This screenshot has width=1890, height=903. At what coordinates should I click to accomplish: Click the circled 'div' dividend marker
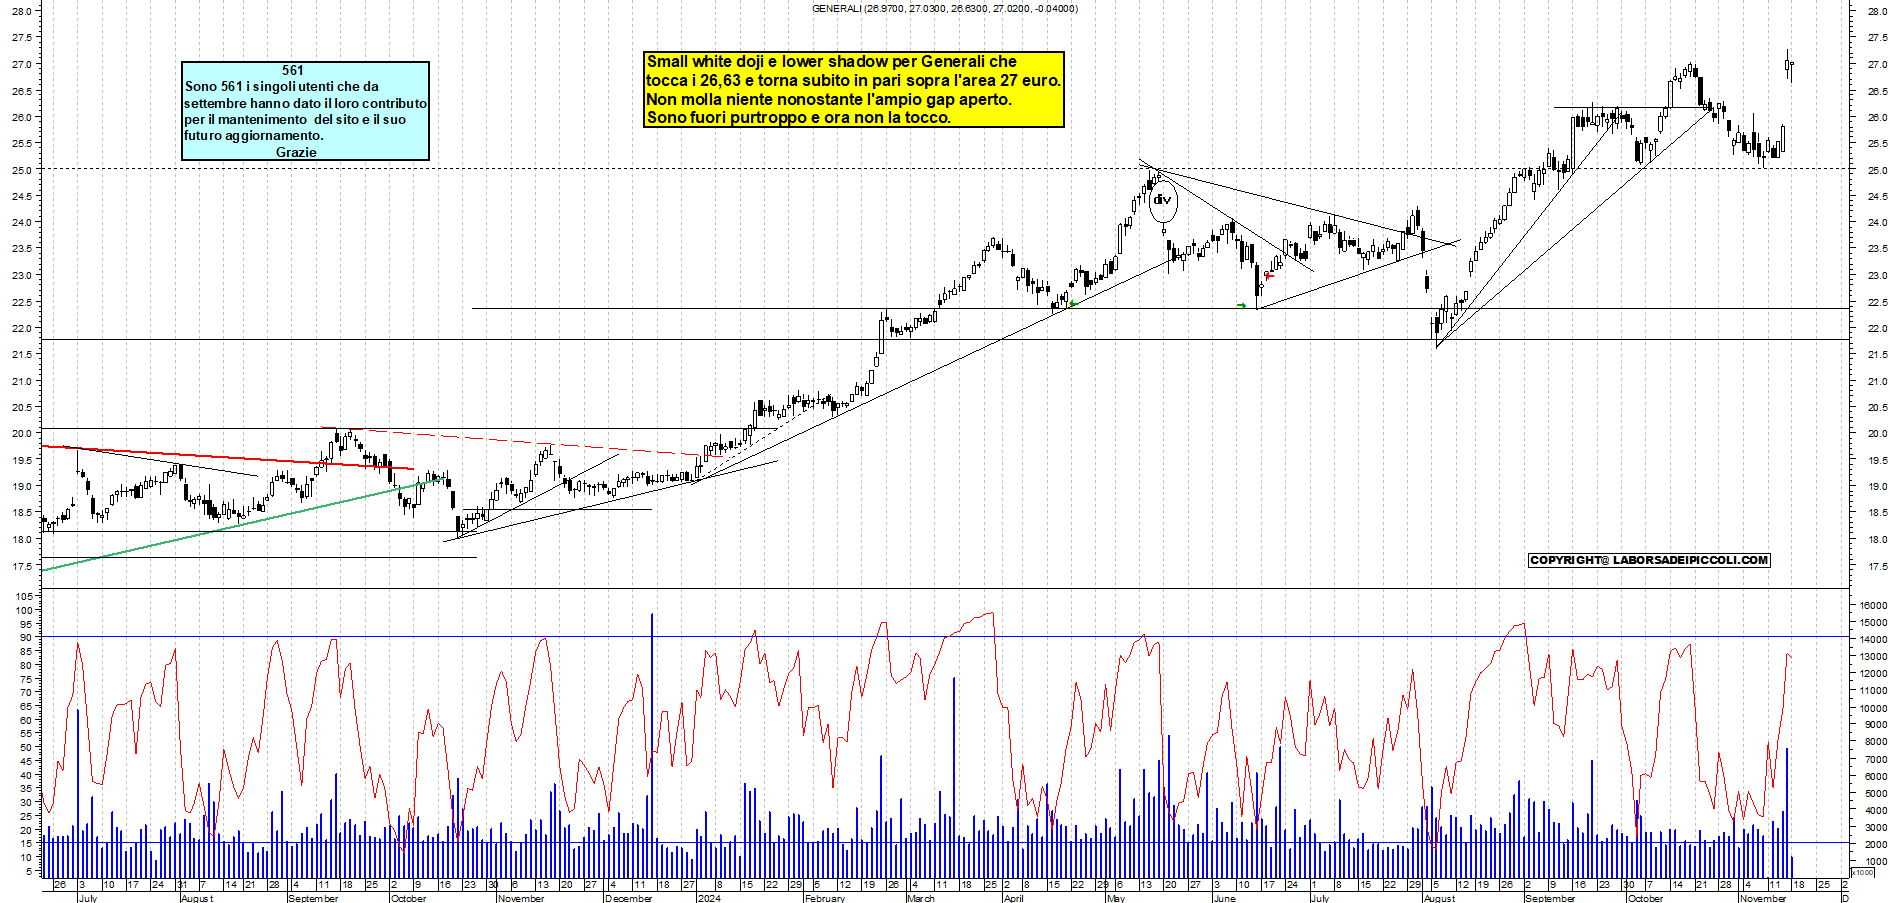click(1162, 200)
